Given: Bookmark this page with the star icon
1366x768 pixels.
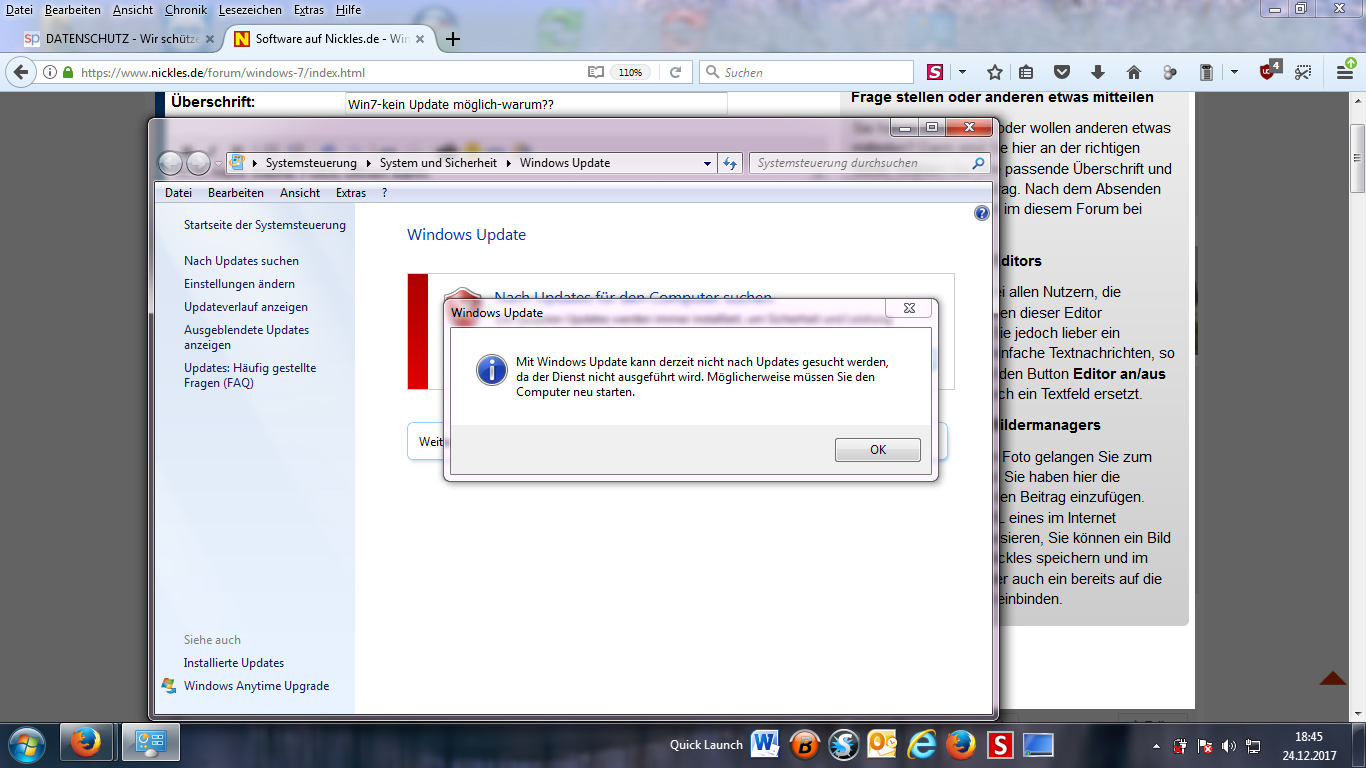Looking at the screenshot, I should point(994,72).
